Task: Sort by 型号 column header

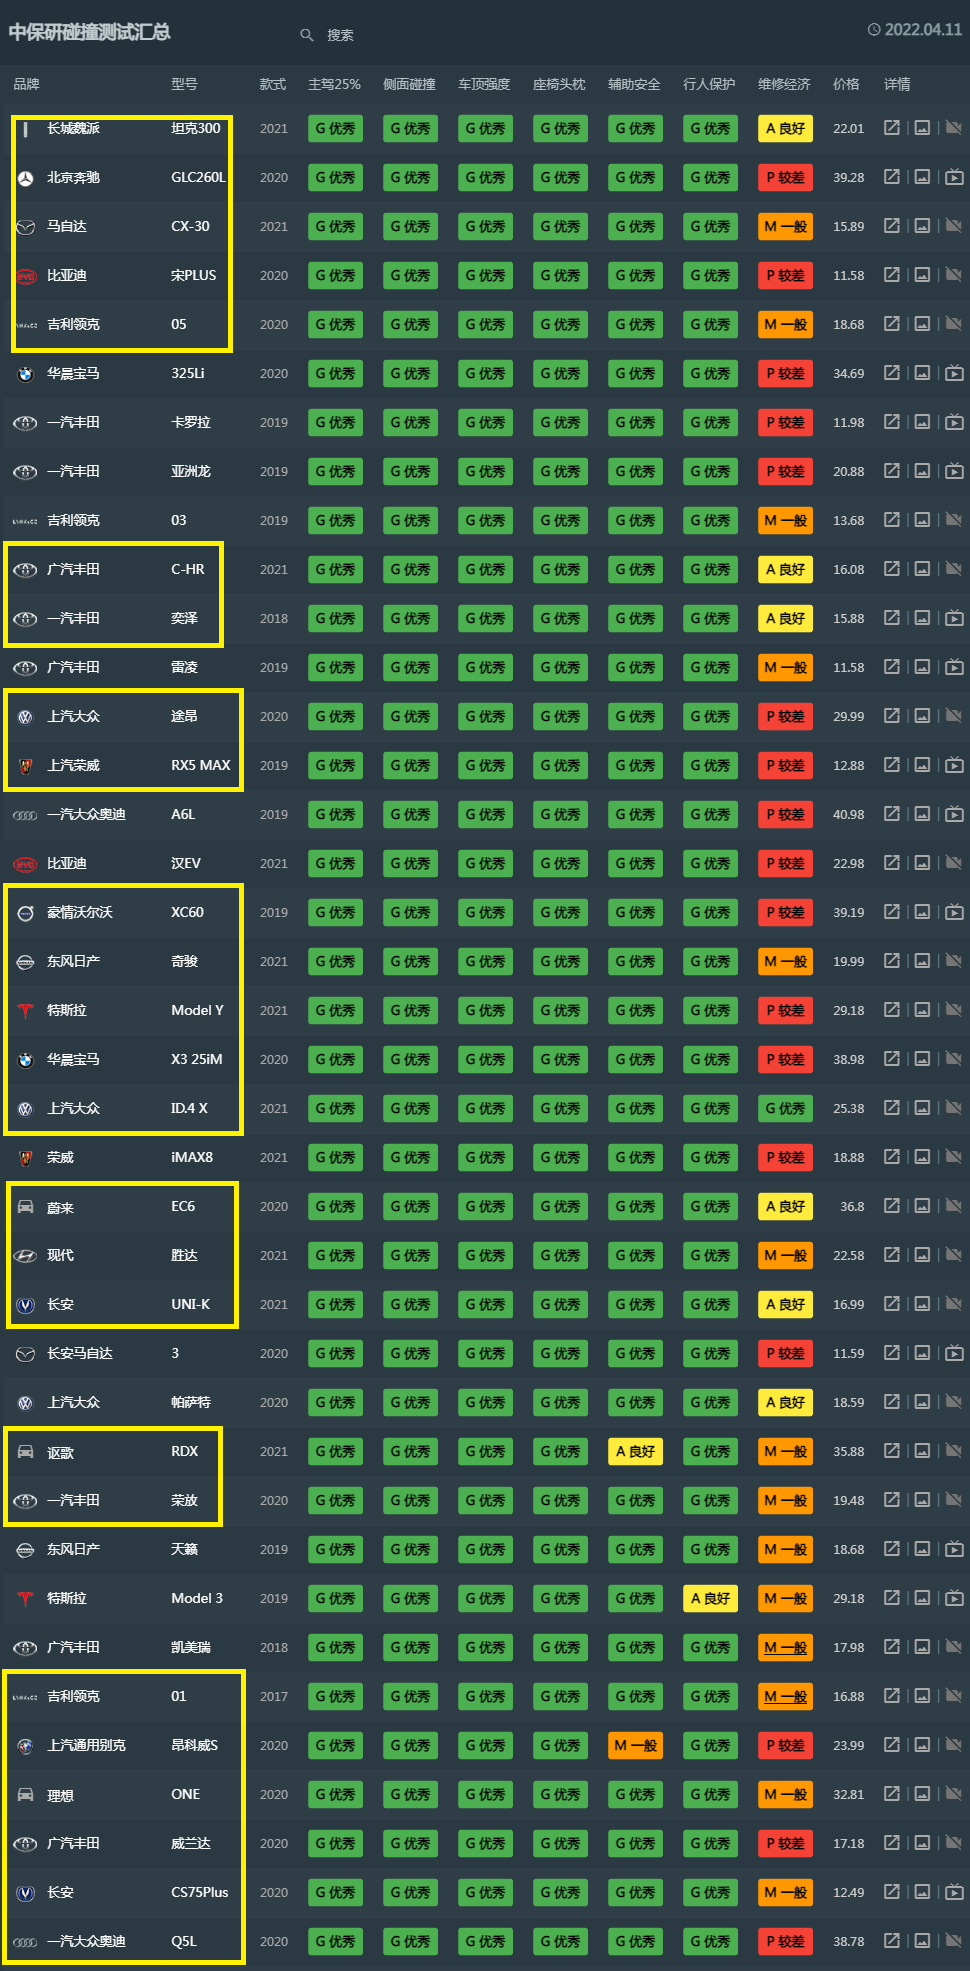Action: 184,84
